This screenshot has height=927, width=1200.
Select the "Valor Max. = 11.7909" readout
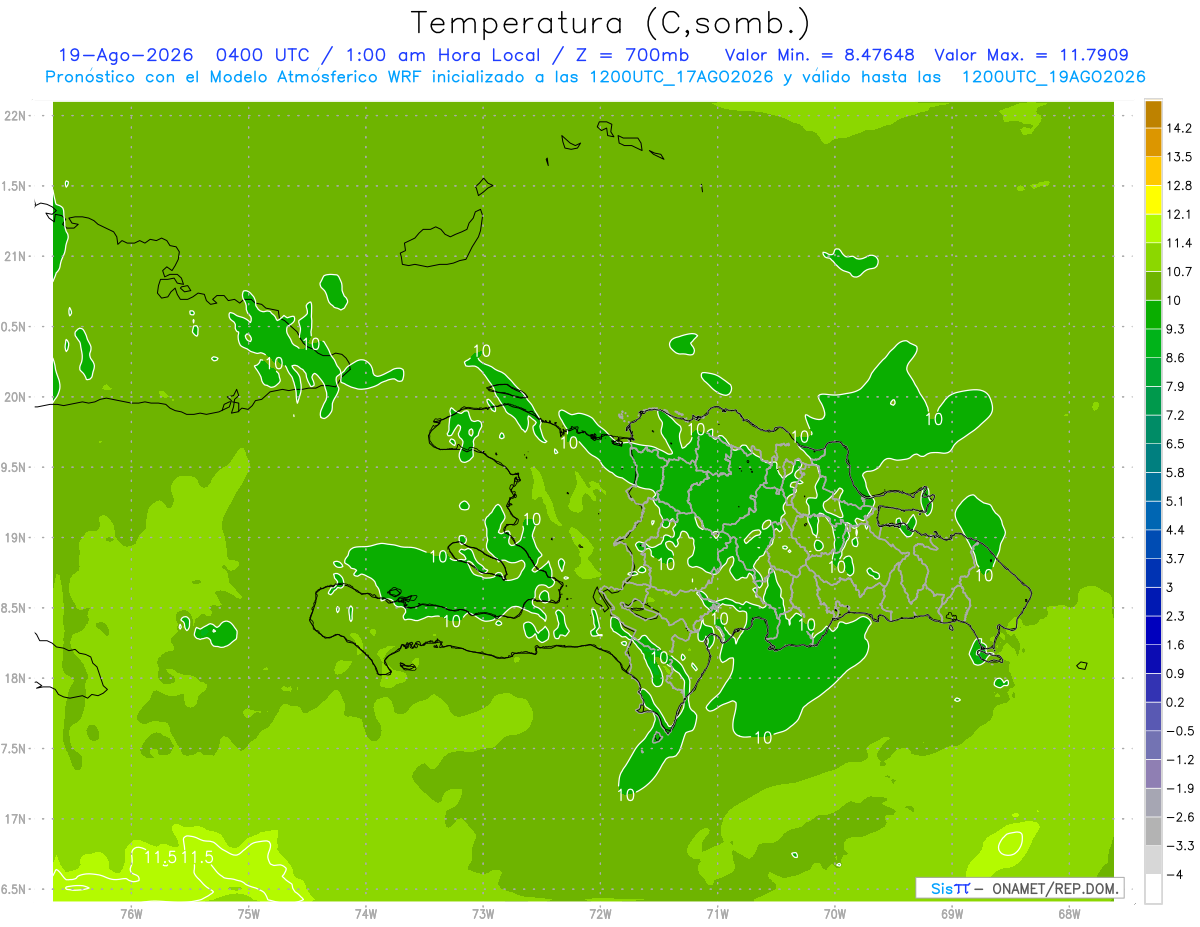tap(1031, 56)
